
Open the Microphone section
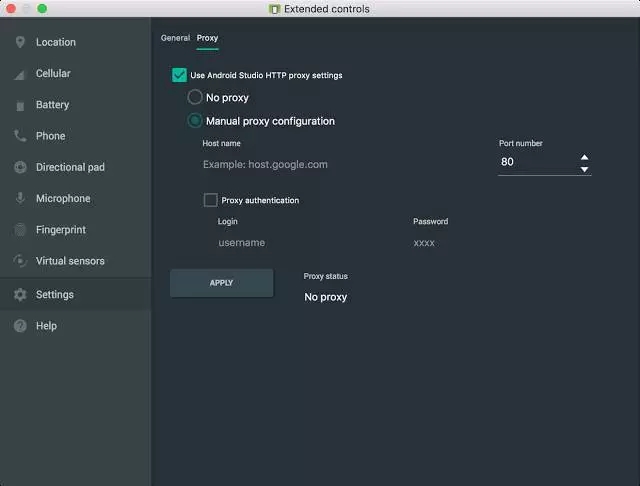[76, 198]
